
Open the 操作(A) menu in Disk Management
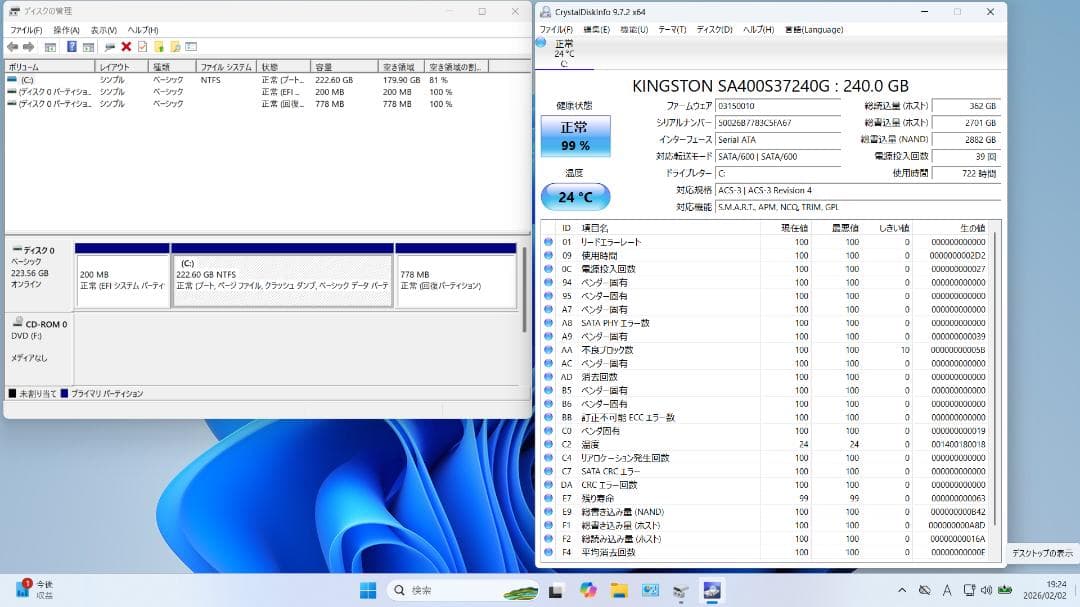pos(65,30)
